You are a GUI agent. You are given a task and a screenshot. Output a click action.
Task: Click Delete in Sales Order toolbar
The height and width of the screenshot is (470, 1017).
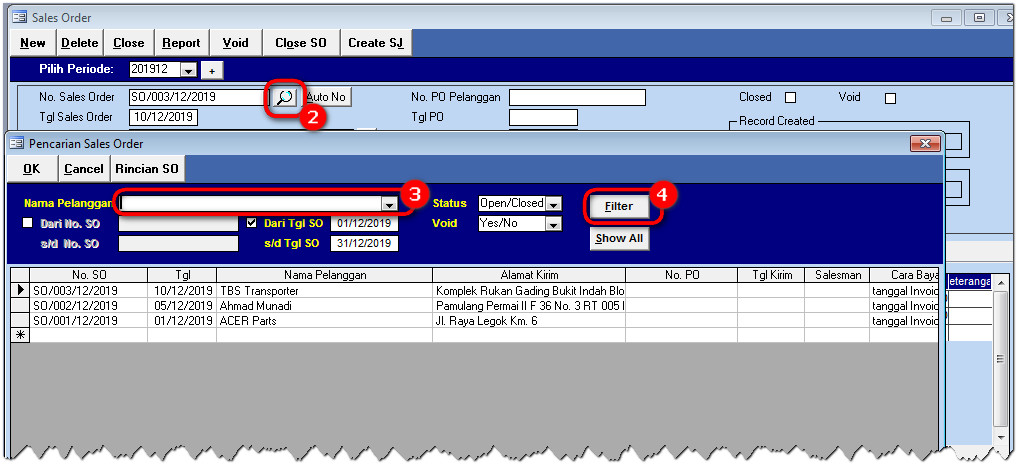click(x=80, y=43)
